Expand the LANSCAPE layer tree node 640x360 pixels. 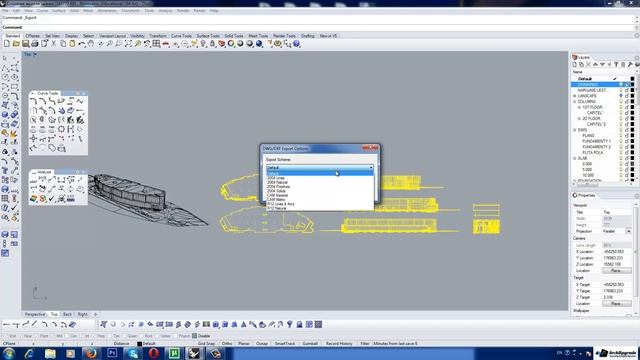tap(575, 96)
